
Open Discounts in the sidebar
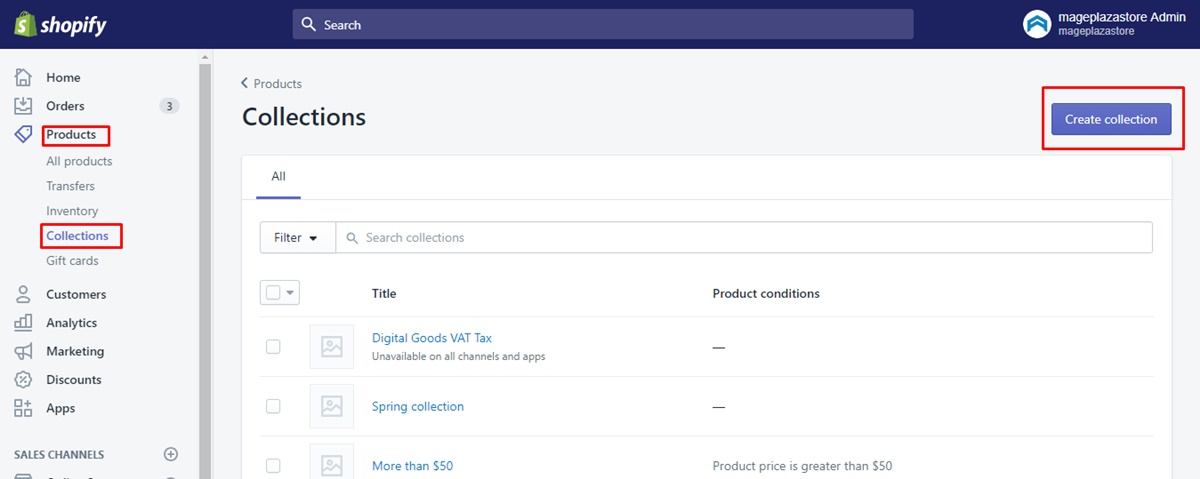74,380
